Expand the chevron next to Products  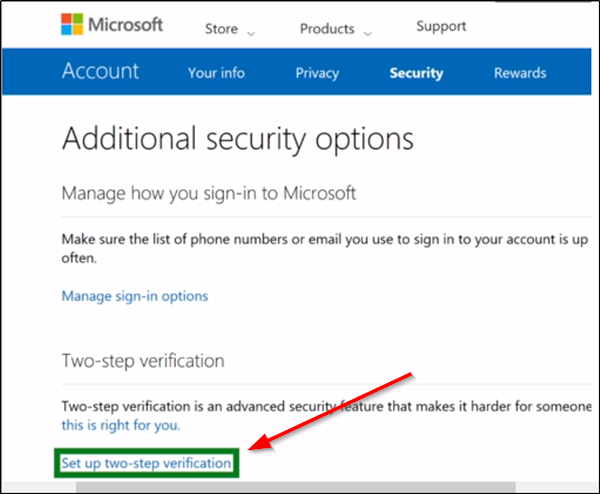coord(368,34)
